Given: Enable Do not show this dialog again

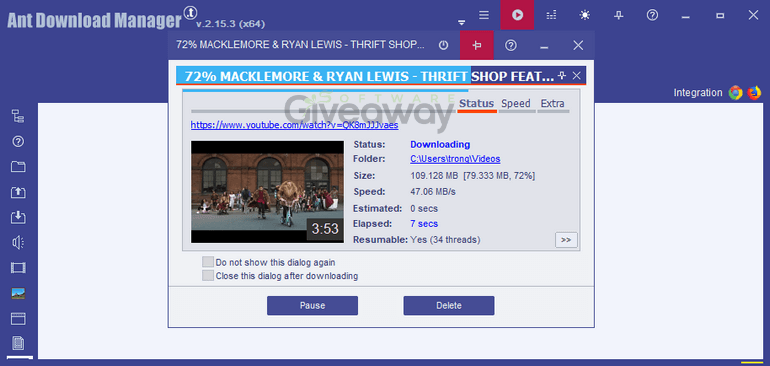Looking at the screenshot, I should pos(208,262).
